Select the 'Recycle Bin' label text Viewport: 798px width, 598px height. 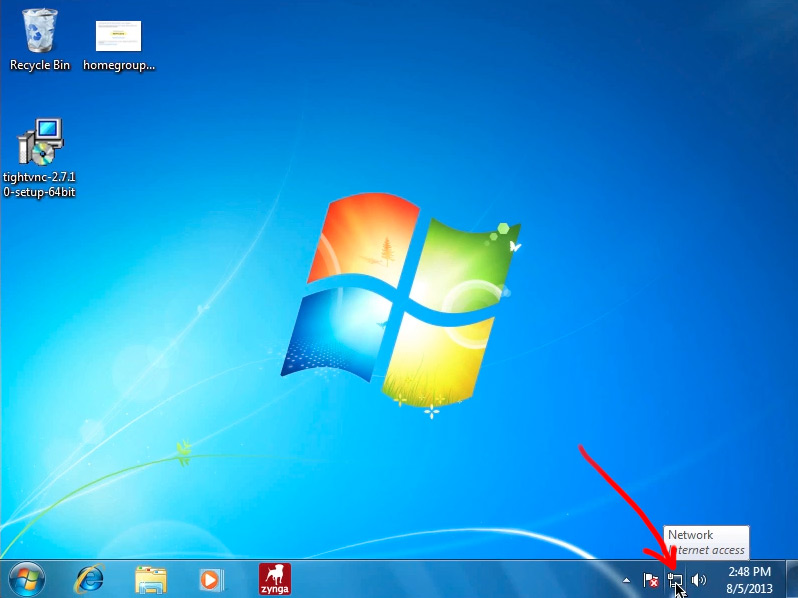40,65
